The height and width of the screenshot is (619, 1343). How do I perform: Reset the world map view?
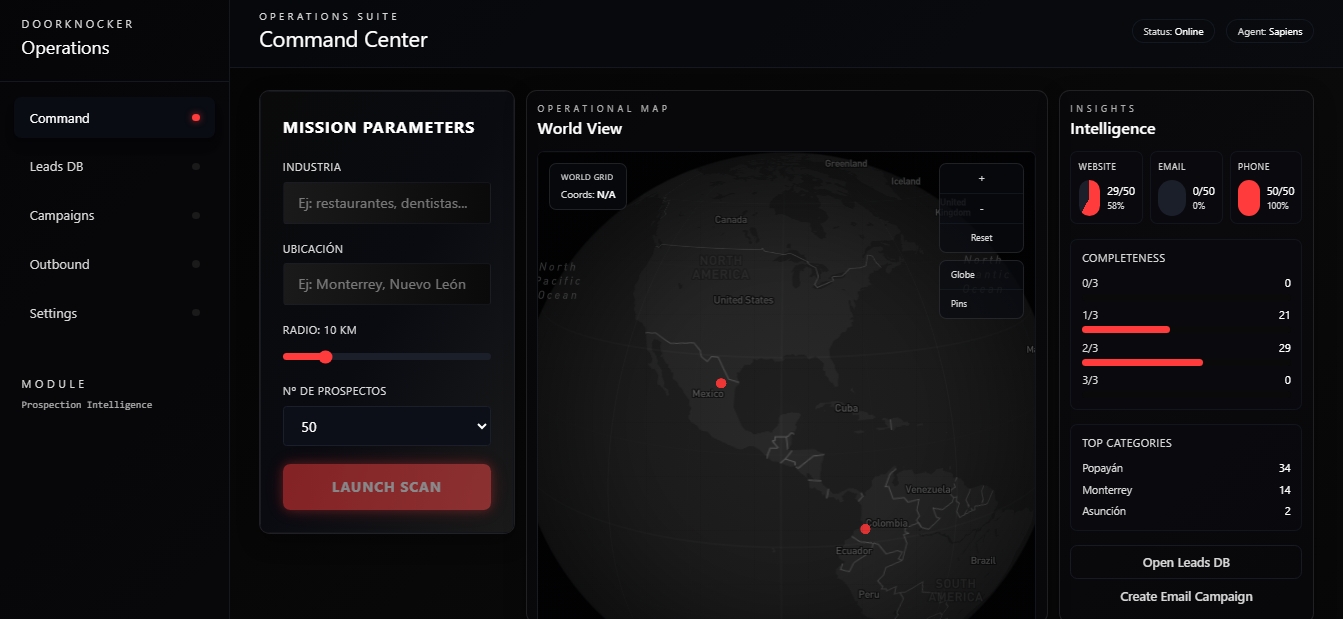click(981, 238)
